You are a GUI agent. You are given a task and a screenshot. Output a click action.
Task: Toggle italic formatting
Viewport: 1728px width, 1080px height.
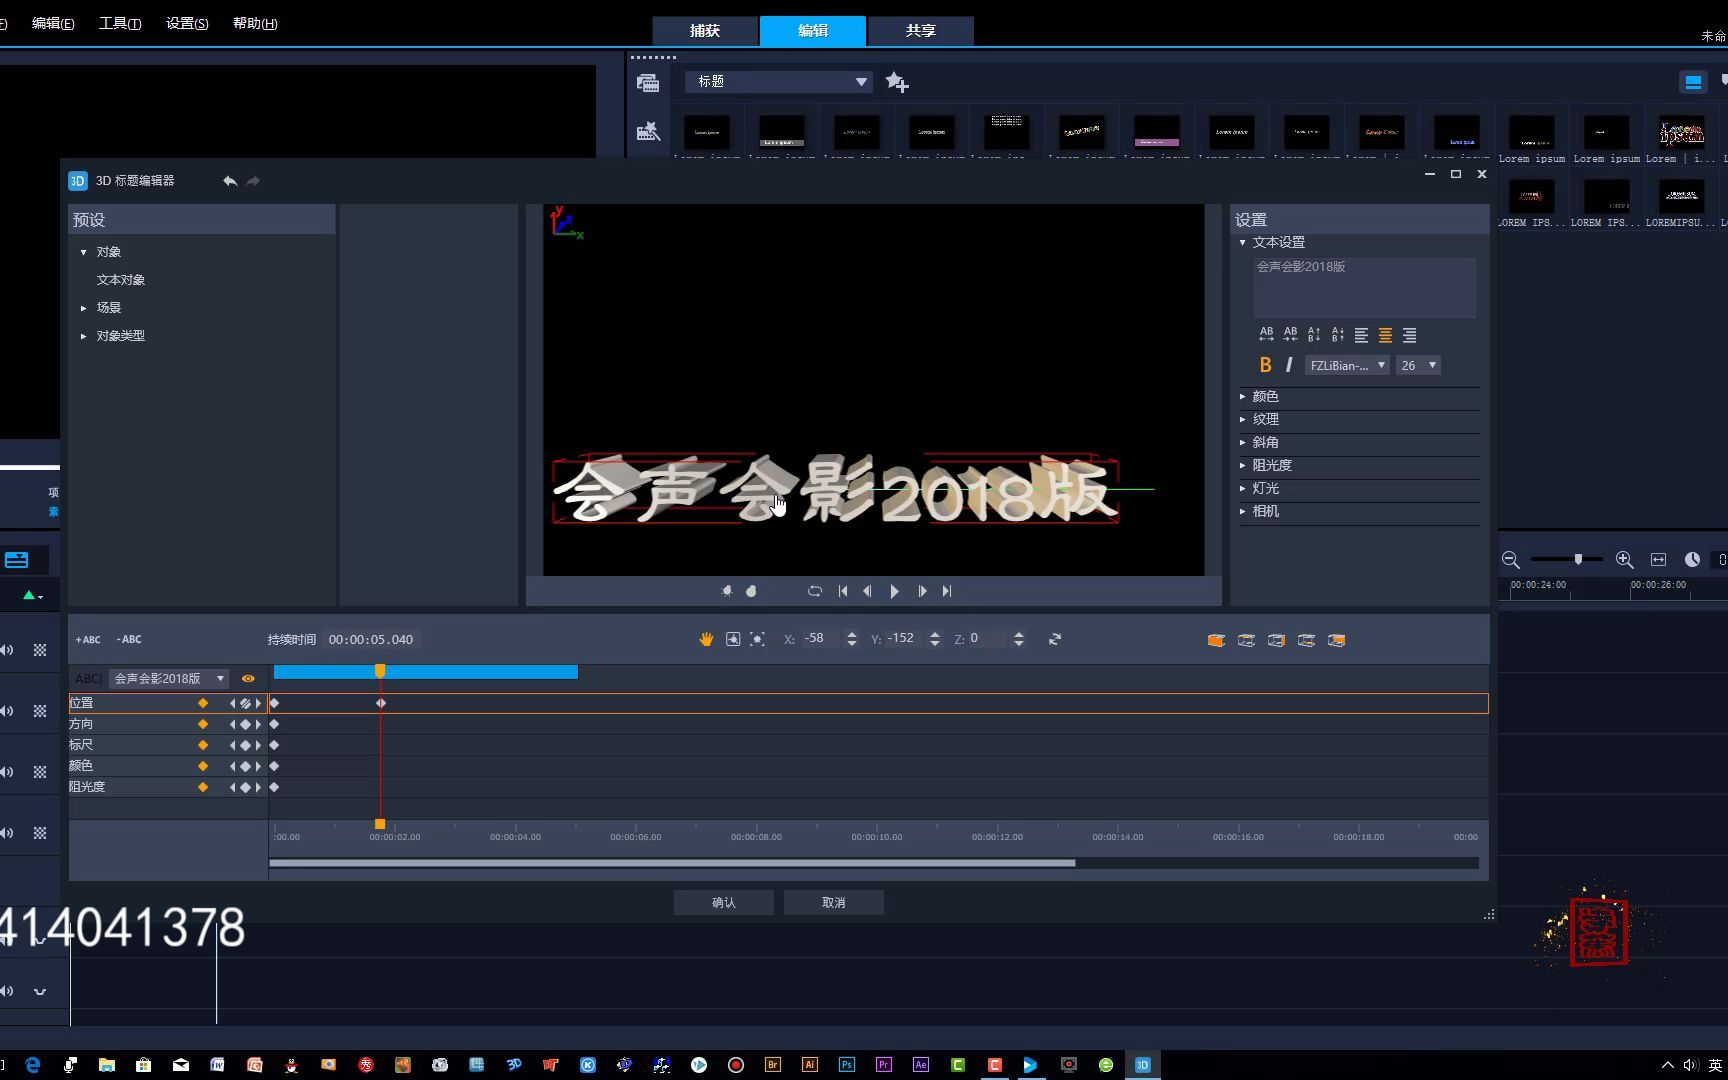[1288, 365]
